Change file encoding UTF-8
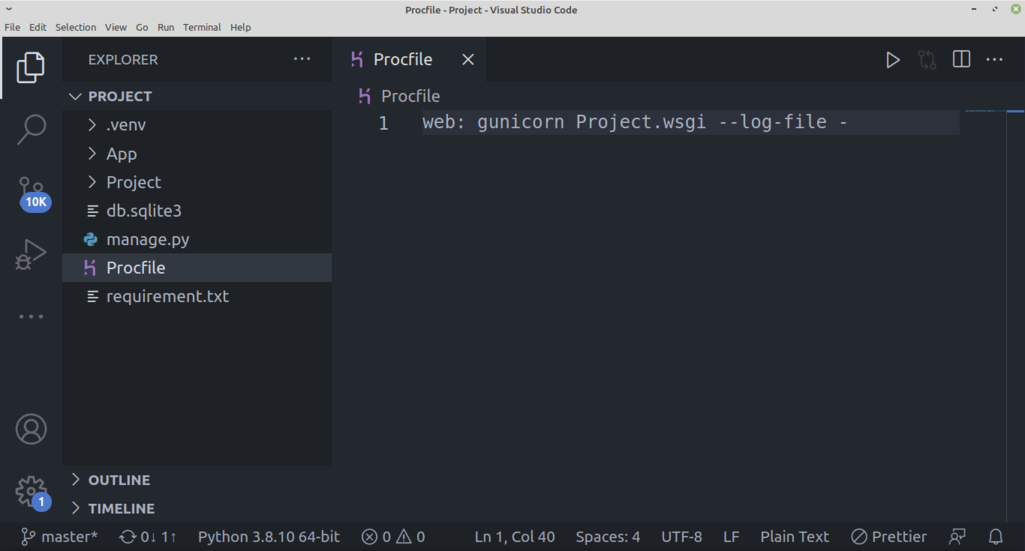 point(681,537)
